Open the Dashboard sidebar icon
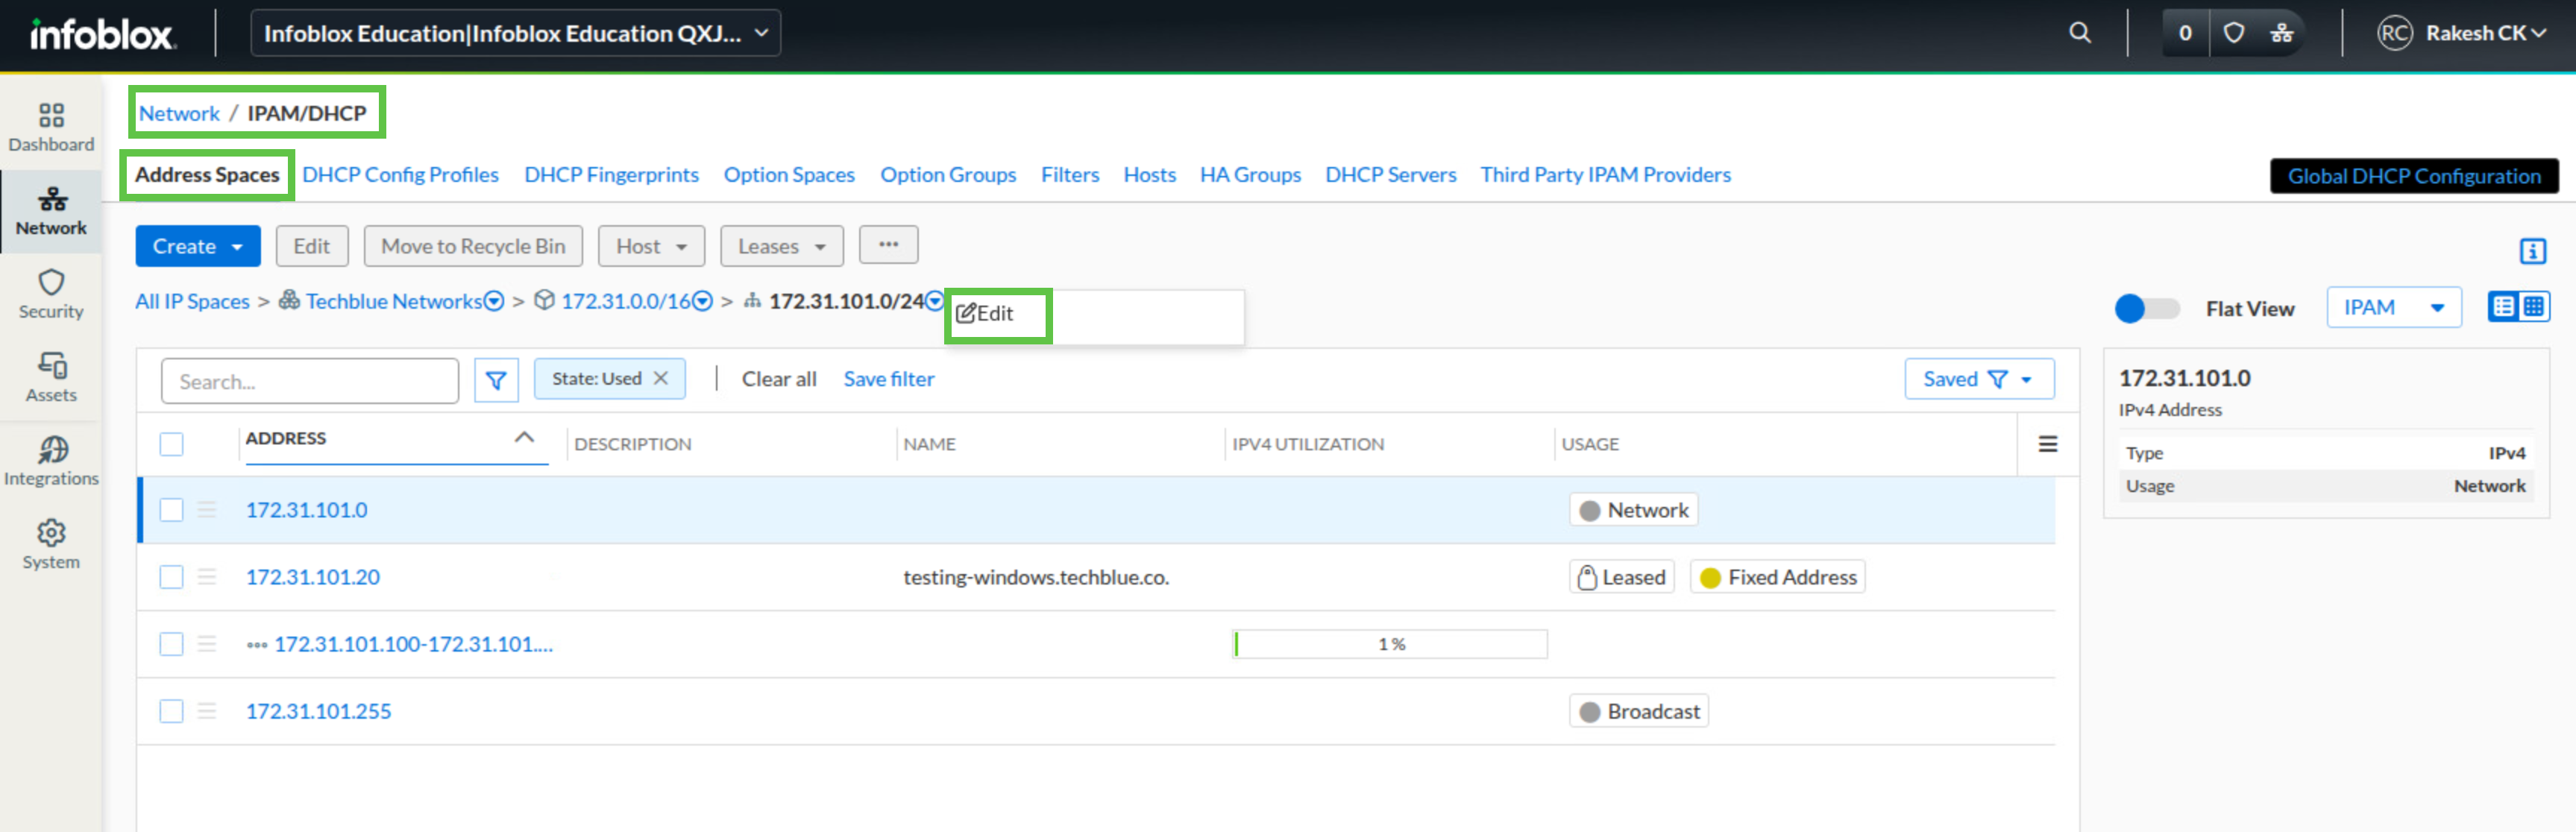This screenshot has height=832, width=2576. 51,127
